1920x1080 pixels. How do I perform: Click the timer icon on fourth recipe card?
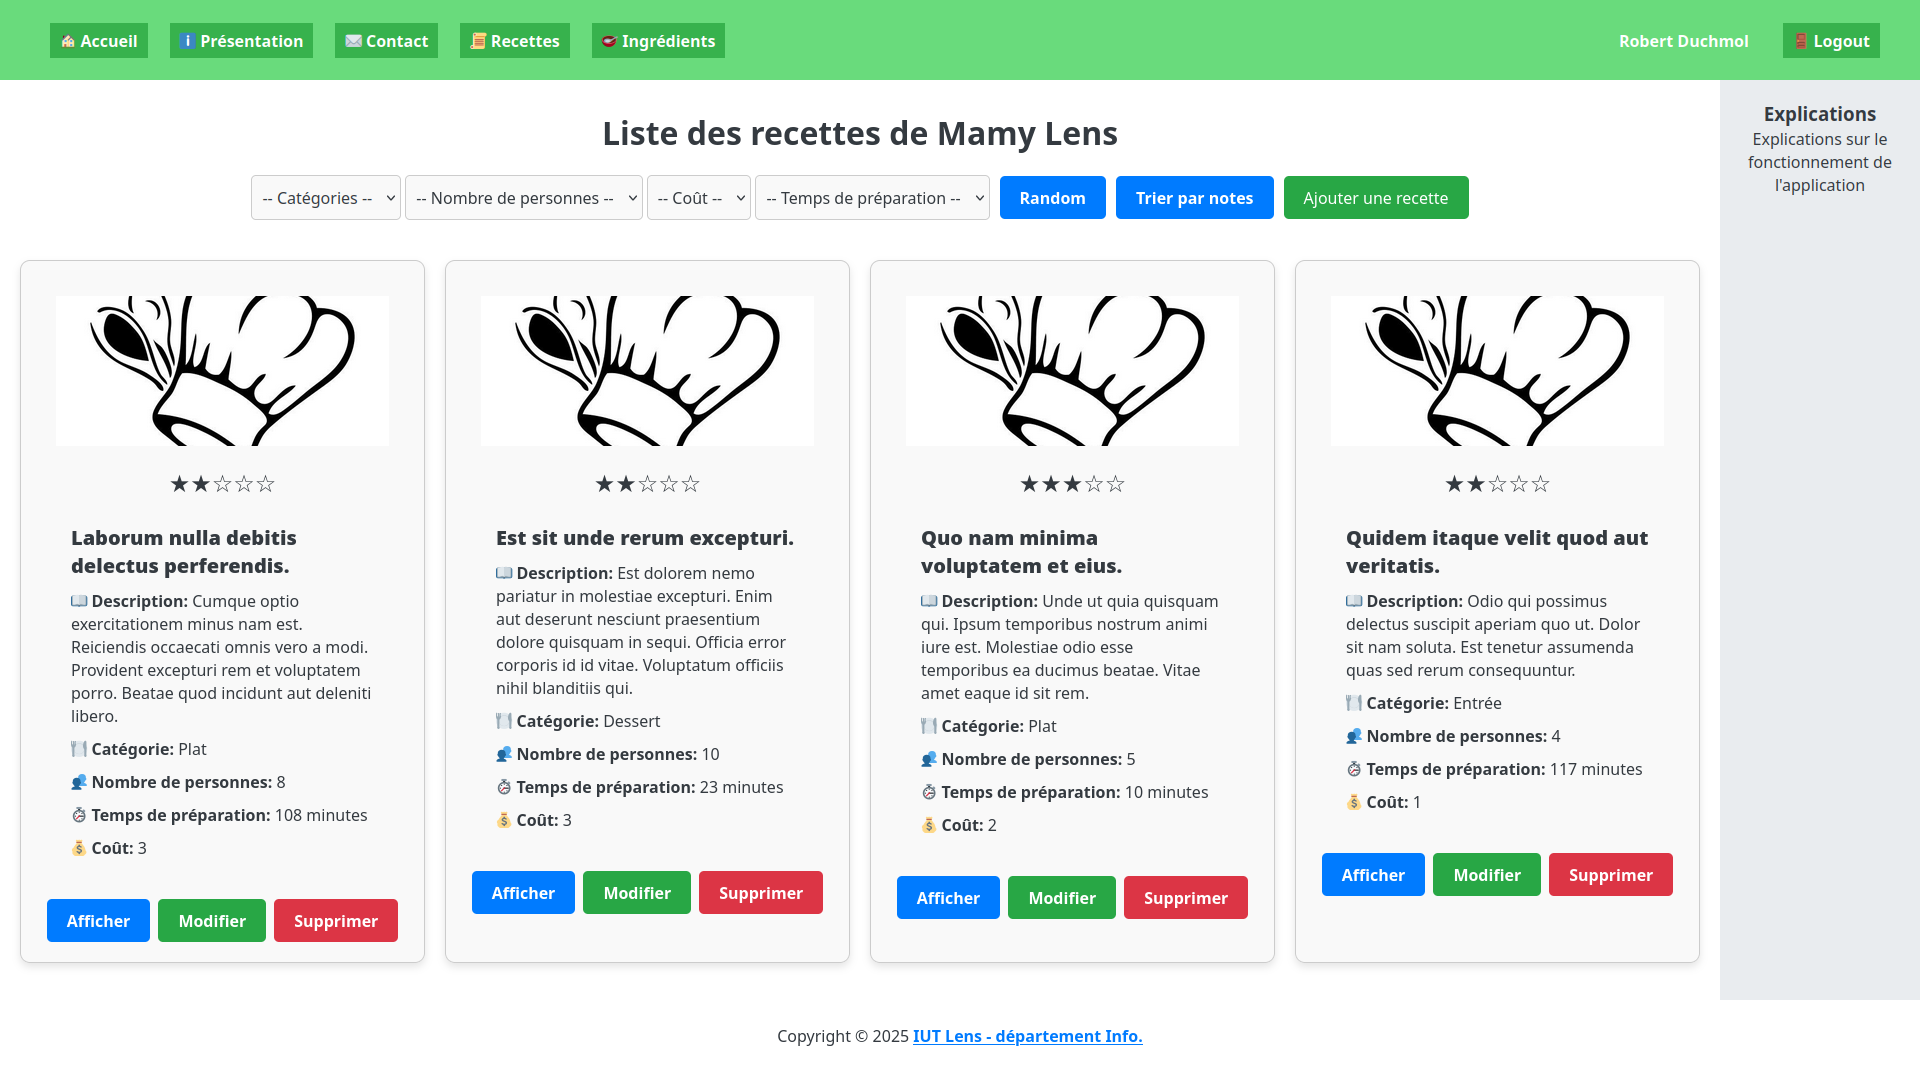coord(1354,769)
